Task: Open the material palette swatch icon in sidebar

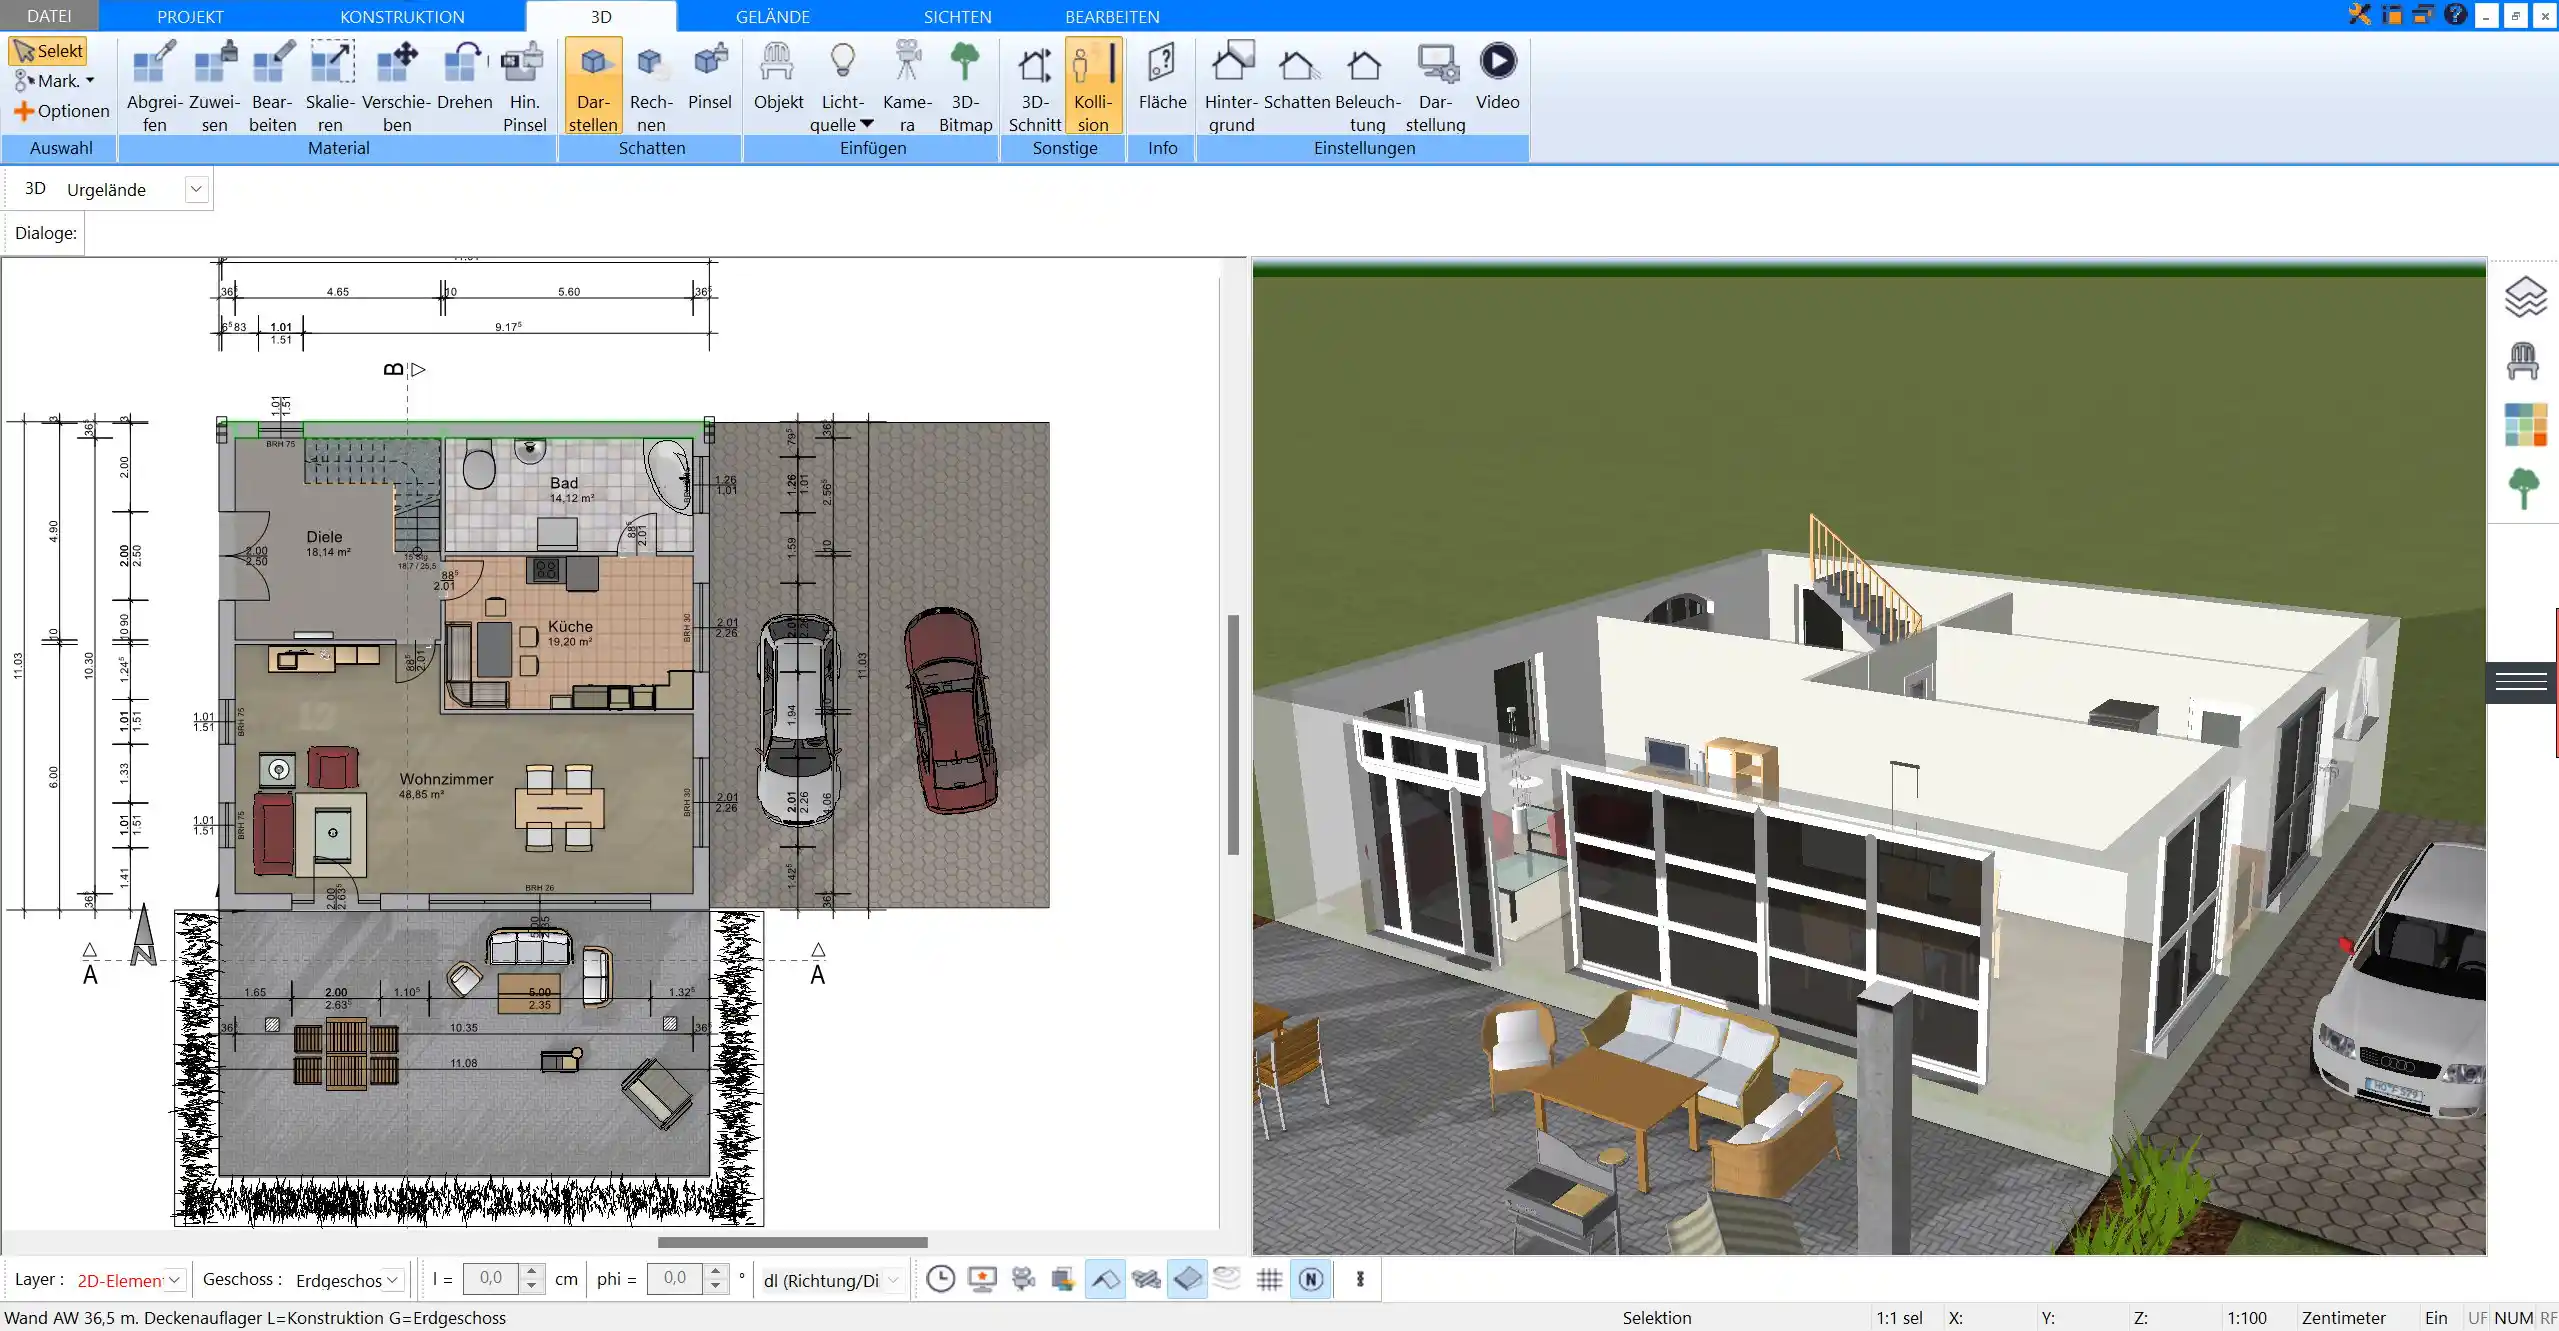Action: (x=2525, y=425)
